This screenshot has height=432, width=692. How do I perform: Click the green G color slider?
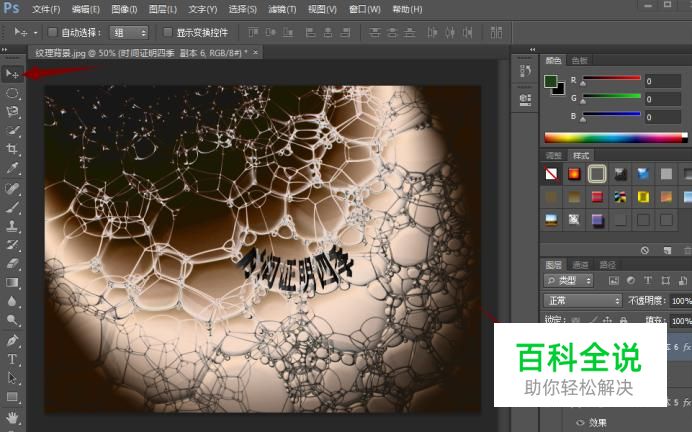(x=612, y=96)
